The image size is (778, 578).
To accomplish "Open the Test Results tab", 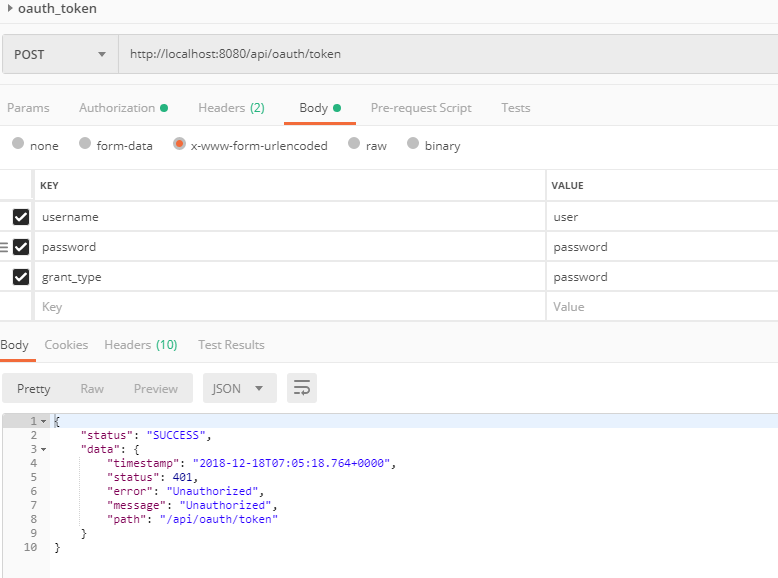I will (x=231, y=345).
